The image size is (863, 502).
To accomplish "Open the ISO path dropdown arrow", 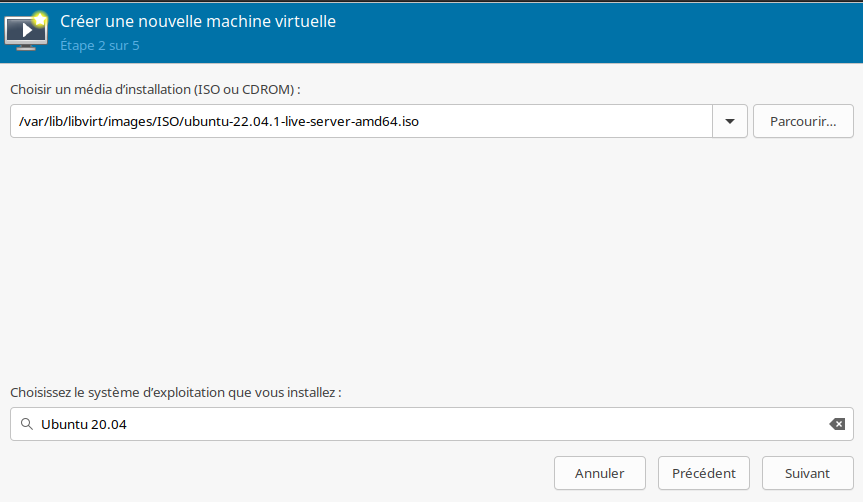I will point(730,121).
